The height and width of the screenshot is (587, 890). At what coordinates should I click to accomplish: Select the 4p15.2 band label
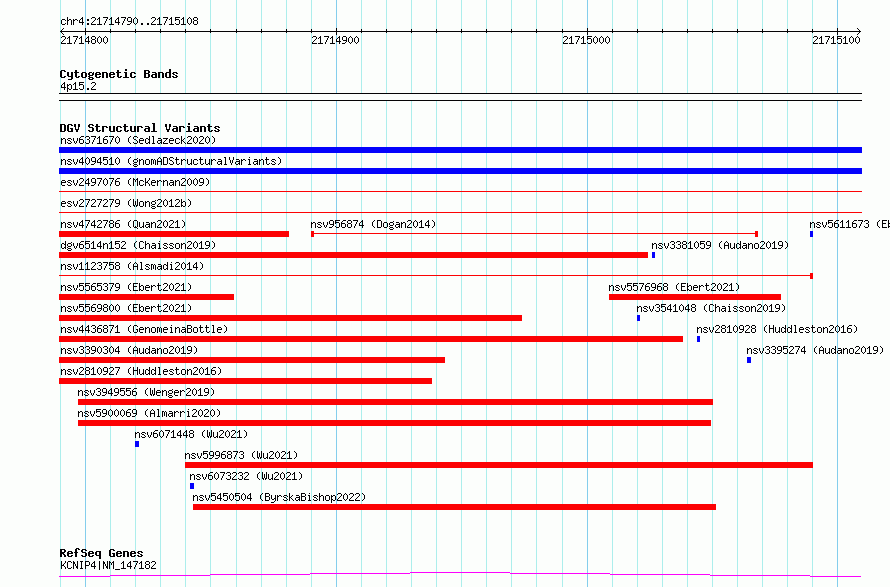[78, 86]
